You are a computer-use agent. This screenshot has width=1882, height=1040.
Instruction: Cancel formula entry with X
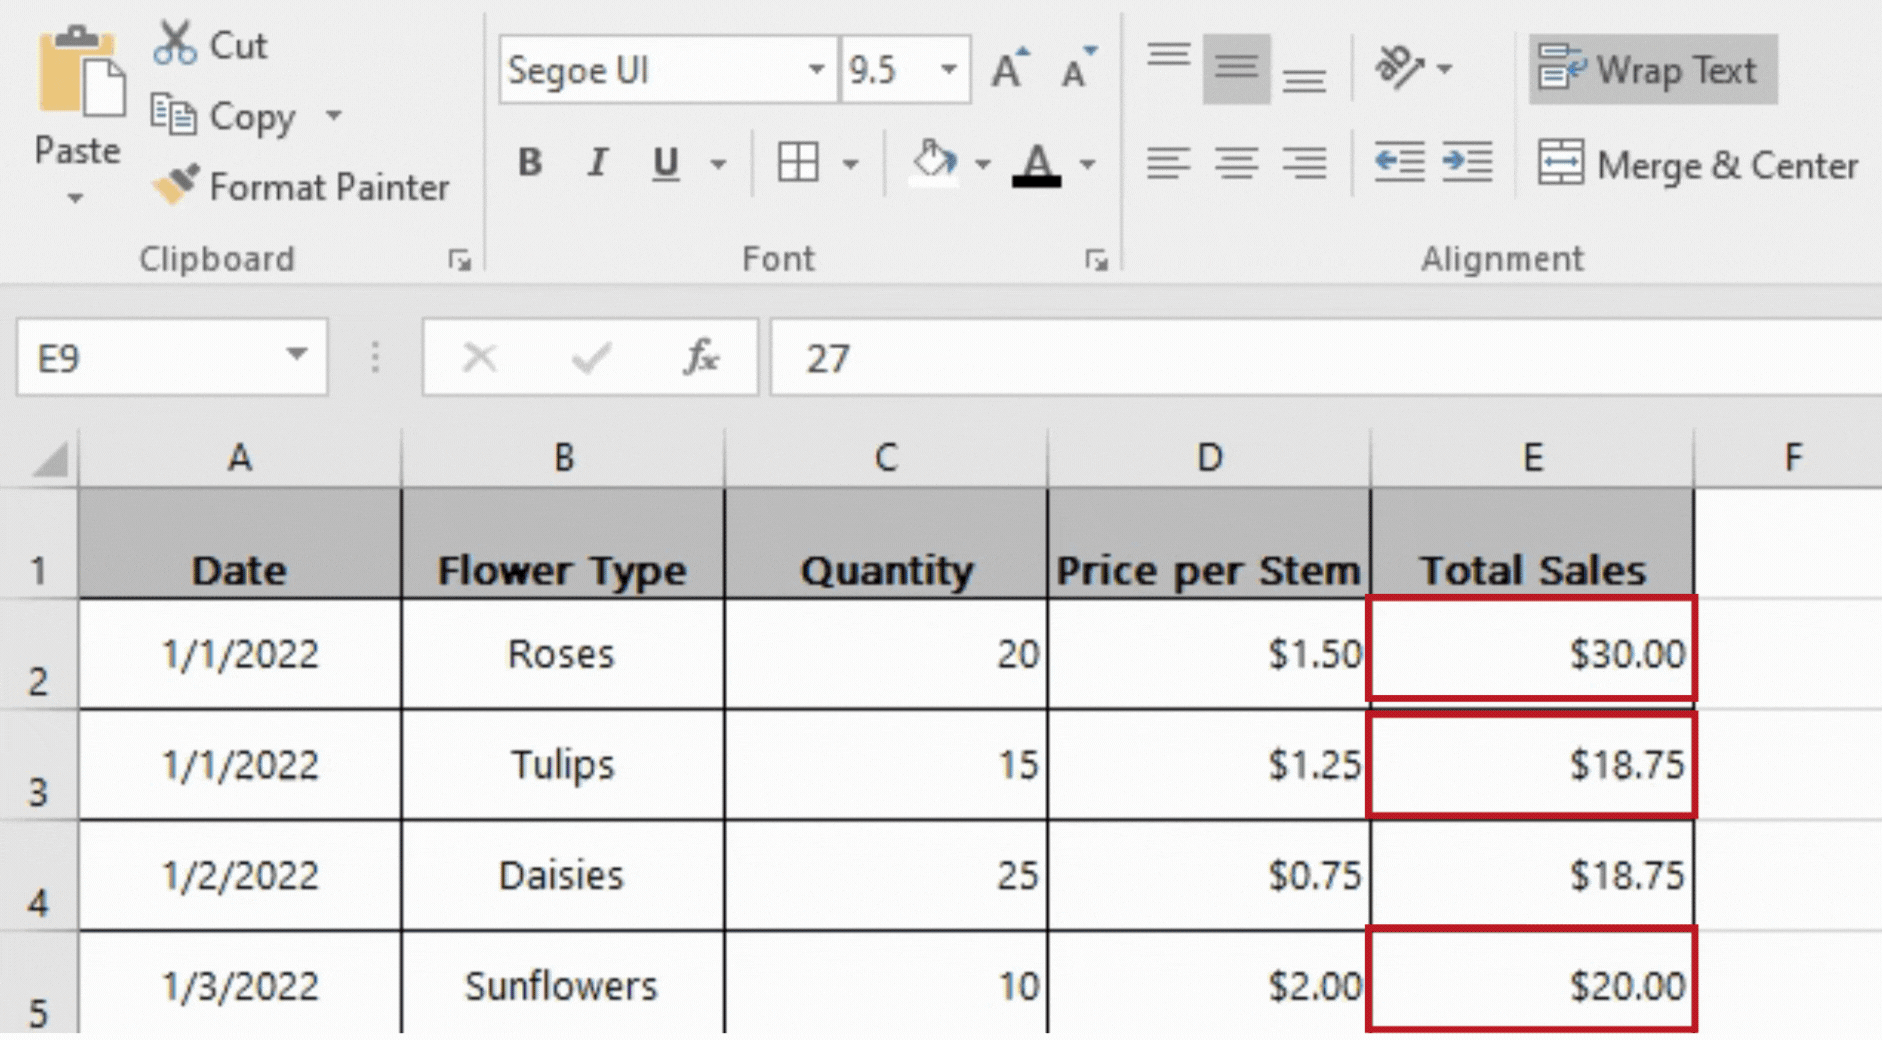point(480,357)
